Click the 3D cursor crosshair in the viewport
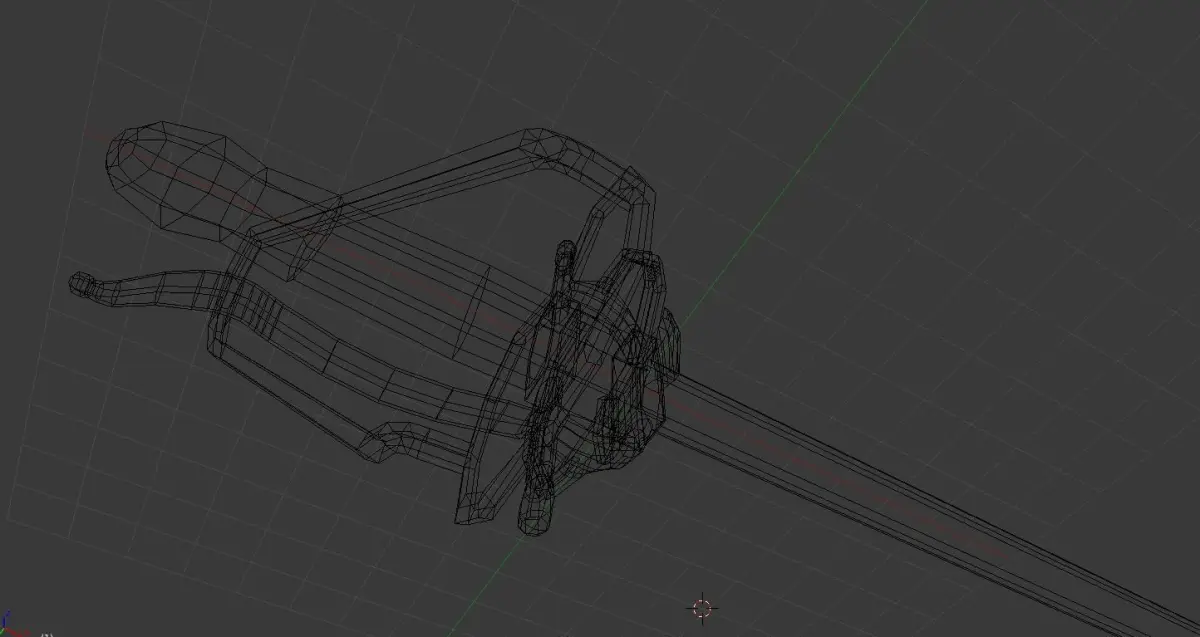The height and width of the screenshot is (637, 1200). (x=702, y=607)
